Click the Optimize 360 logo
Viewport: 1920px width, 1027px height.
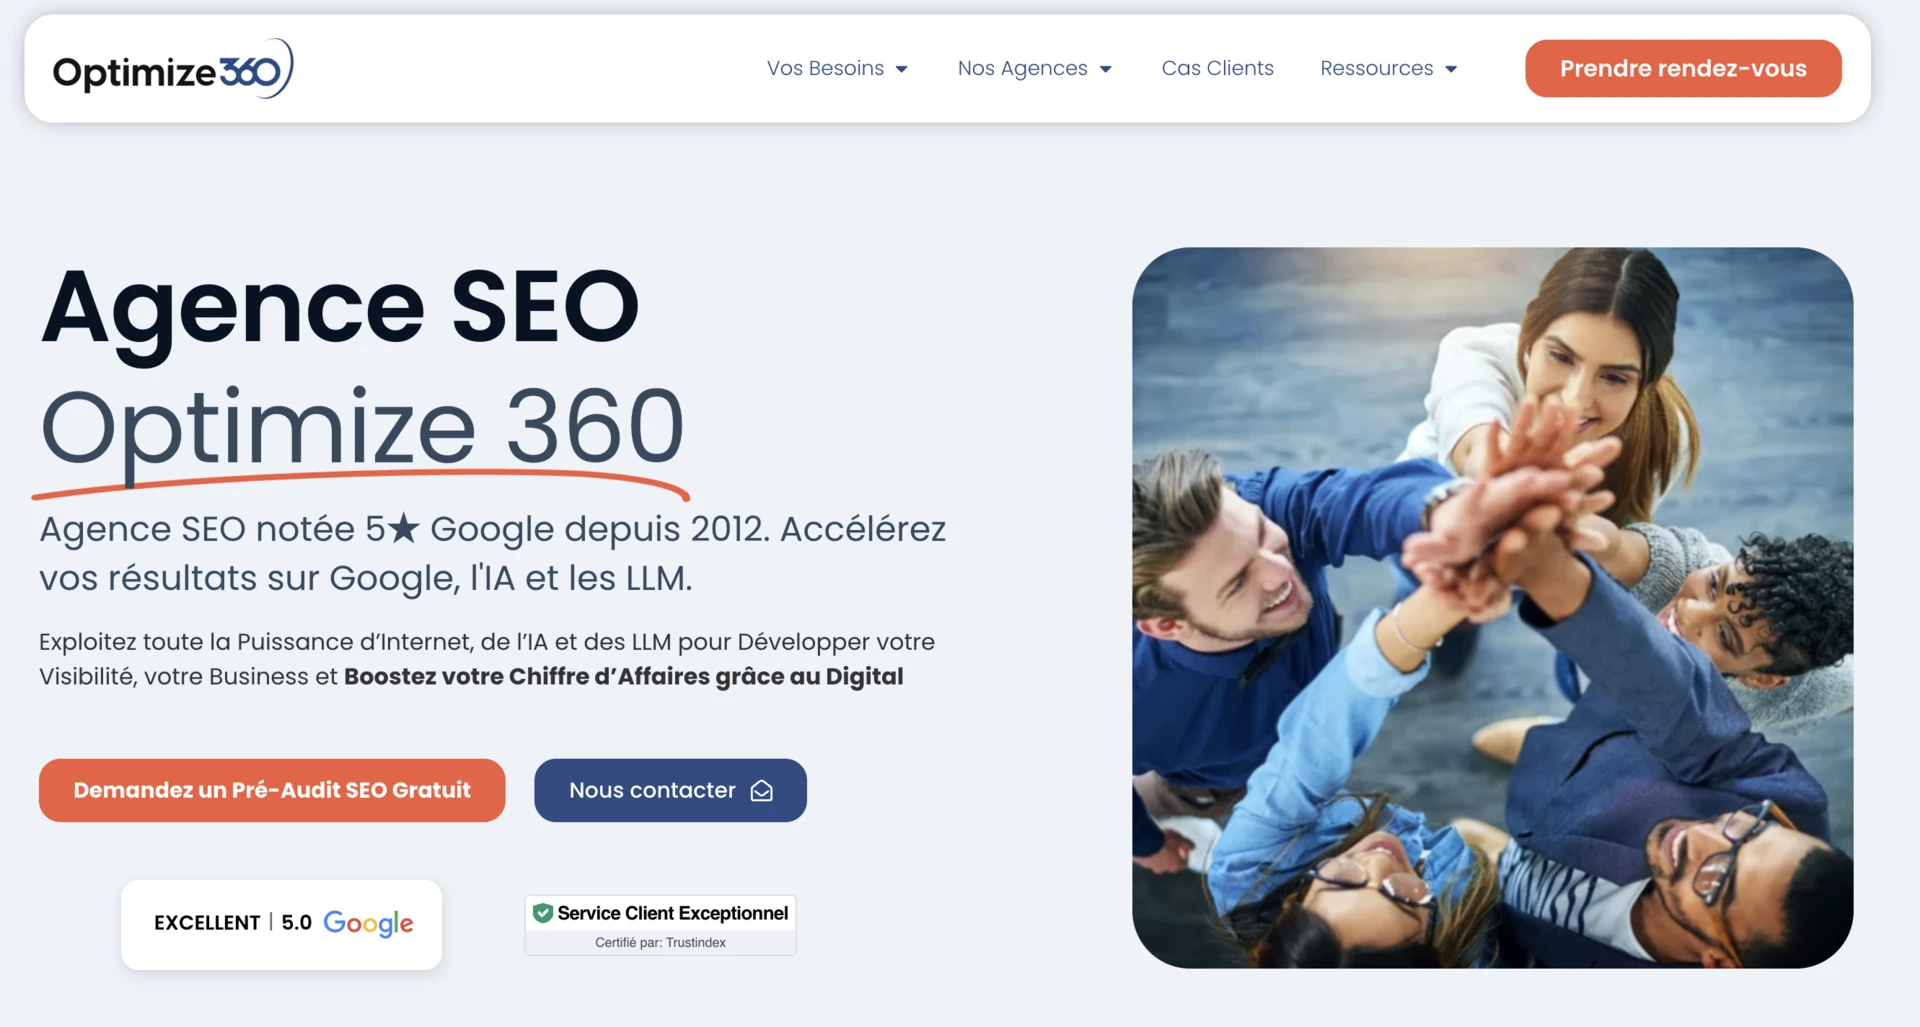(x=173, y=69)
